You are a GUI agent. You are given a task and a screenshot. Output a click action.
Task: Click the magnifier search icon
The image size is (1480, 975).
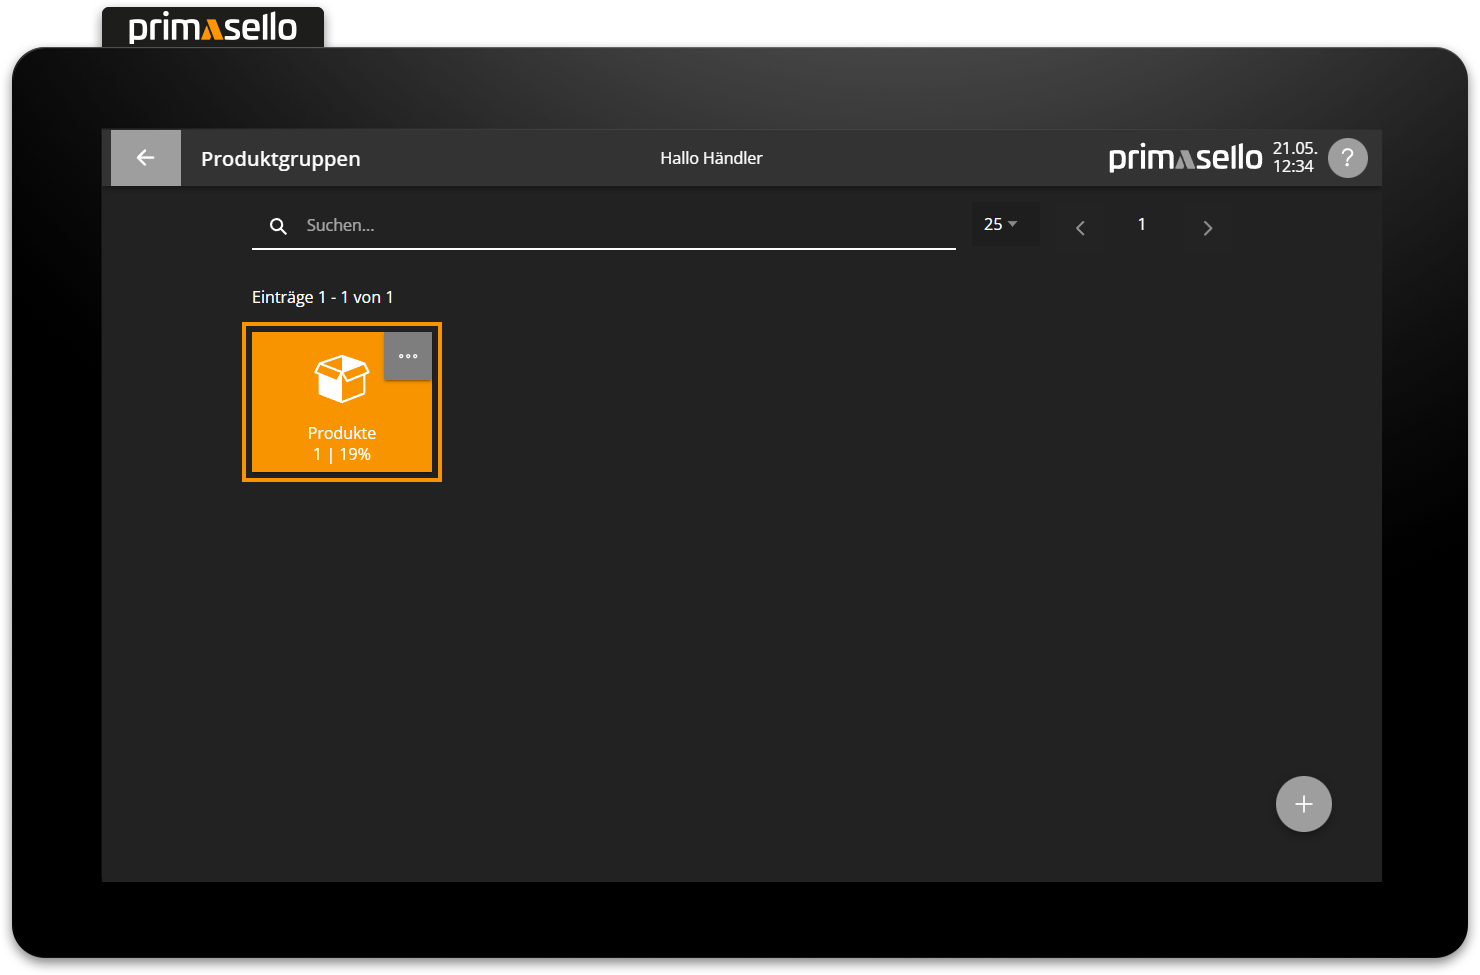pyautogui.click(x=278, y=226)
